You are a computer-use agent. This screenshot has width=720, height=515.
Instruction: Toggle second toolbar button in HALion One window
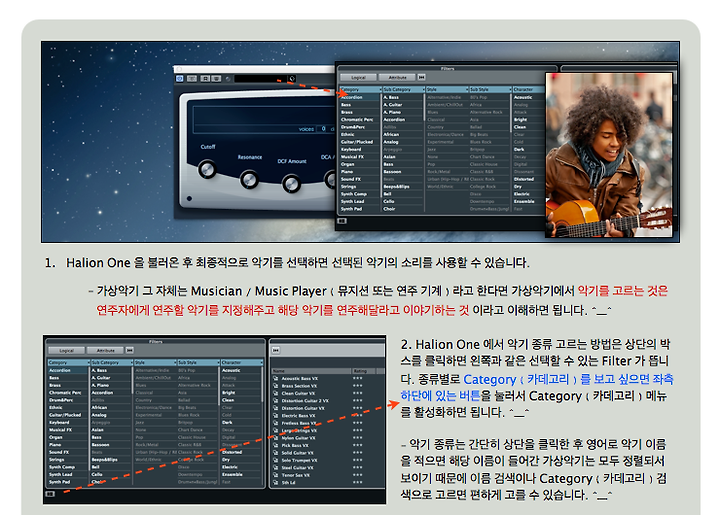point(192,79)
